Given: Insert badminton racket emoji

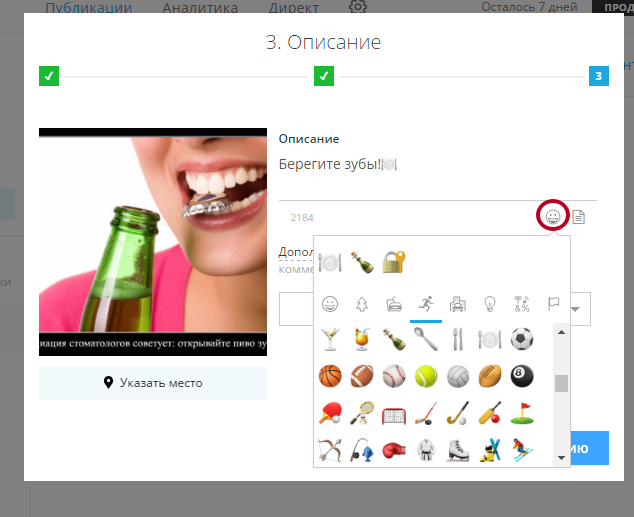Looking at the screenshot, I should pyautogui.click(x=362, y=413).
